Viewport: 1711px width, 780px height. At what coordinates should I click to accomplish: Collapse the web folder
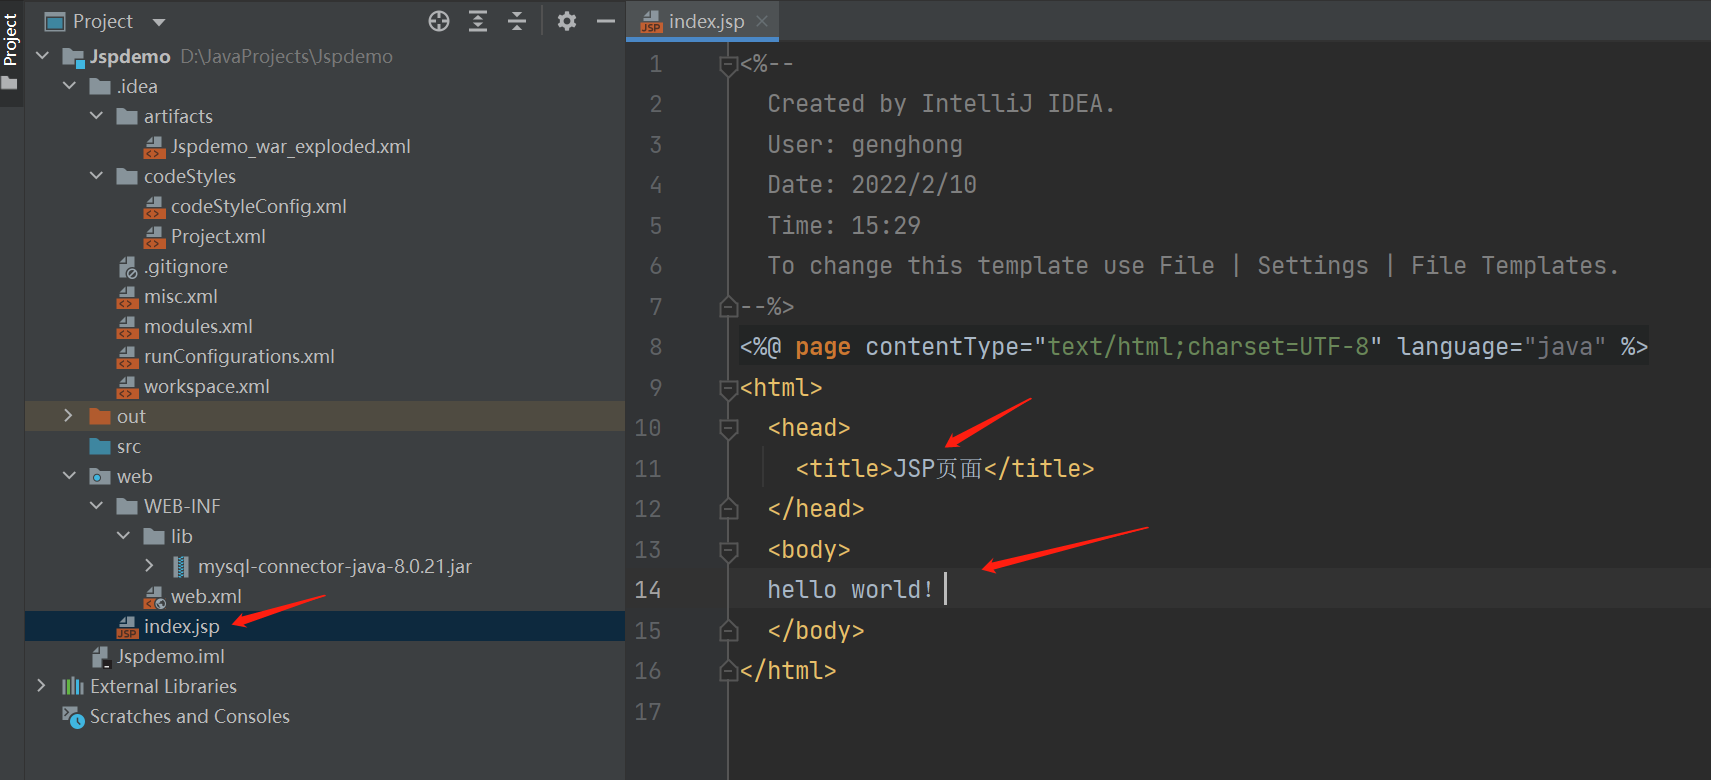70,476
